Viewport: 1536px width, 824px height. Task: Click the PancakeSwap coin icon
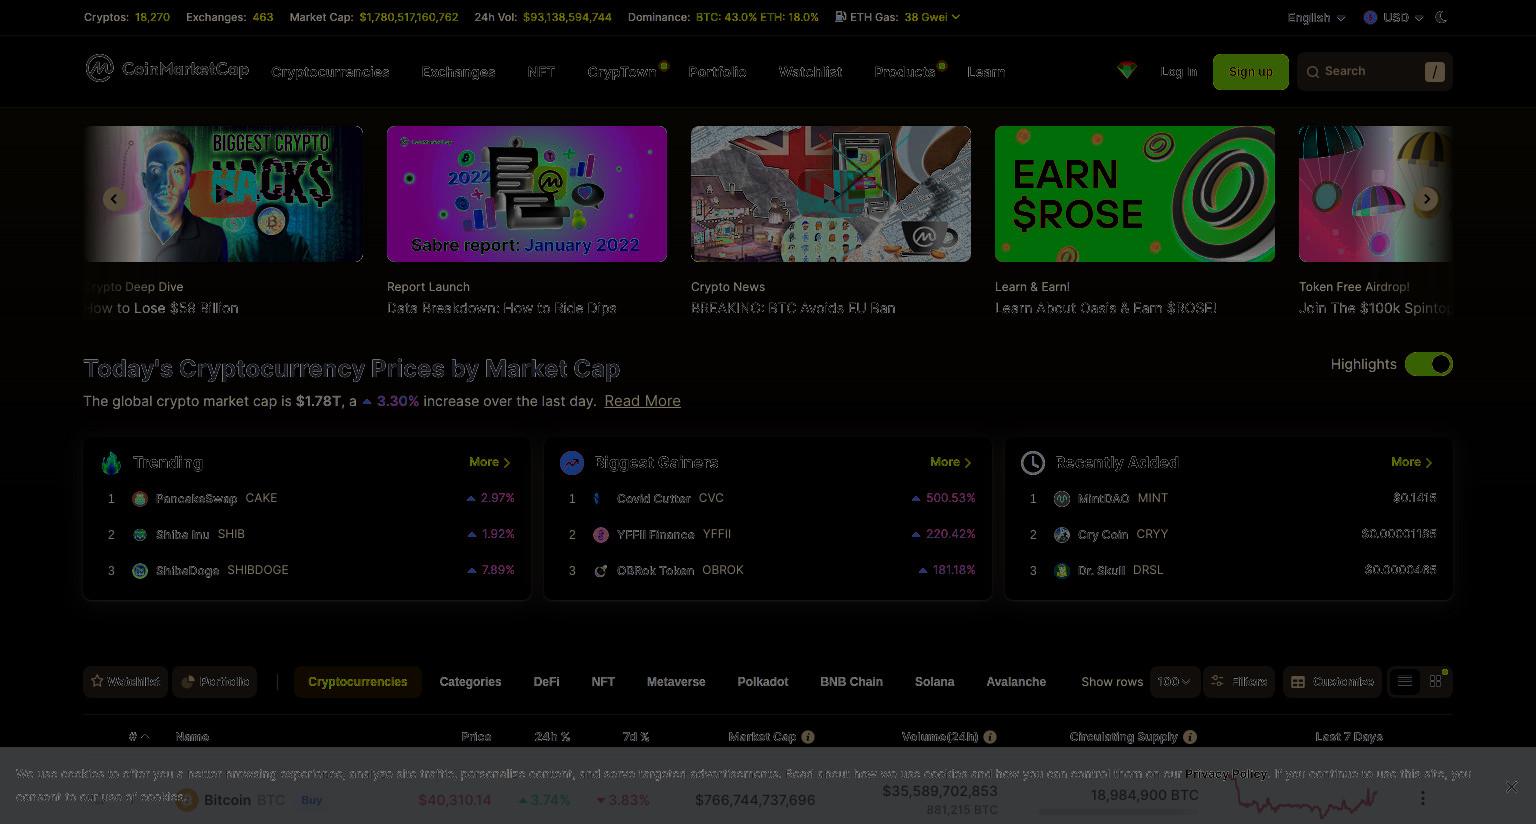click(140, 499)
